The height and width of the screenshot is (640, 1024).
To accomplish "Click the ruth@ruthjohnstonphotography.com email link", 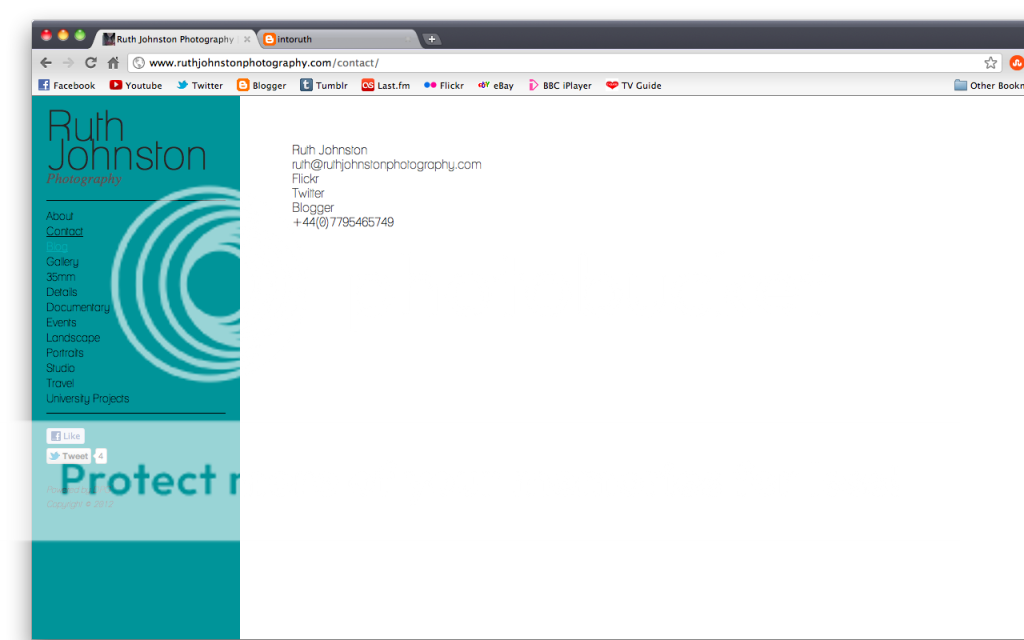I will coord(387,165).
